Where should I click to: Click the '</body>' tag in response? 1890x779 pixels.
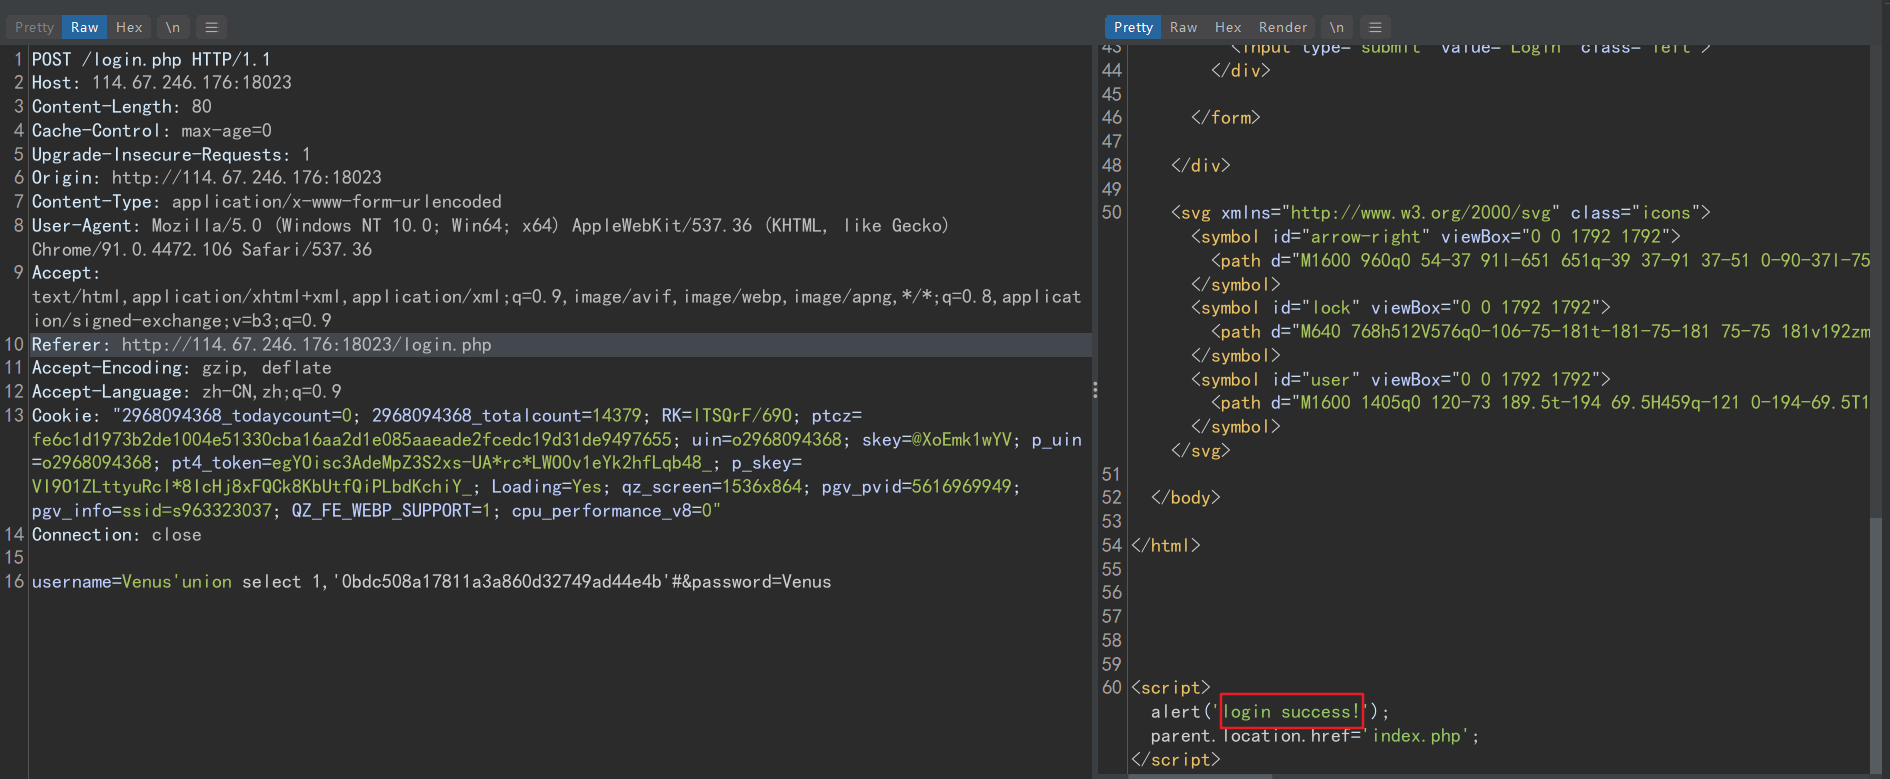point(1186,498)
